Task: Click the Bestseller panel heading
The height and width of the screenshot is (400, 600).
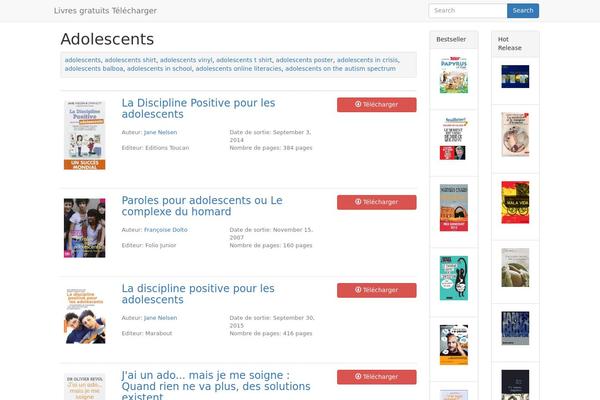Action: (451, 39)
